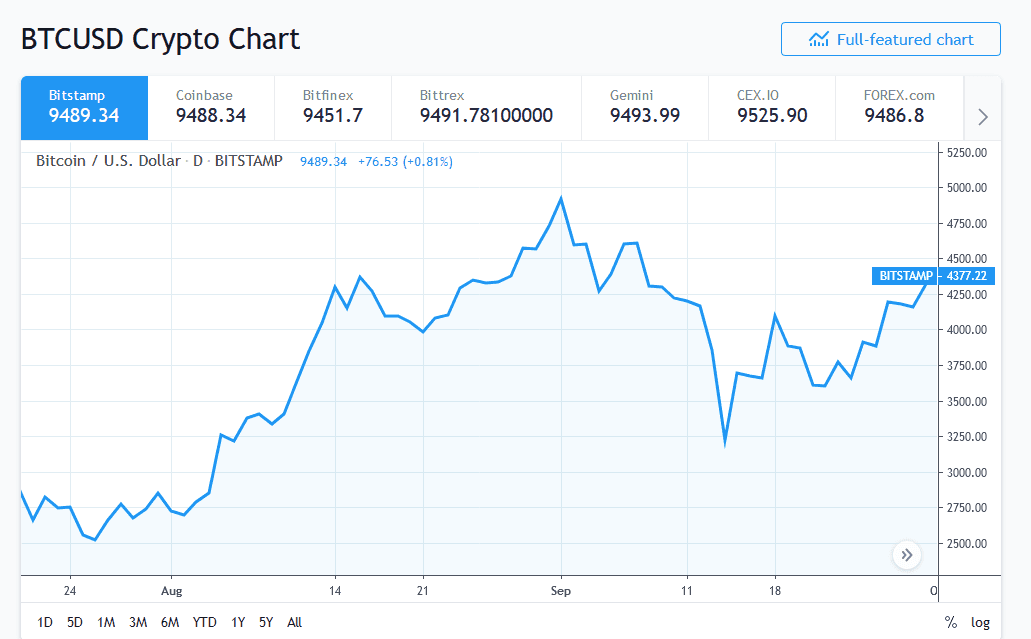Screen dimensions: 1031x639
Task: Set chart range to 5D
Action: [x=75, y=622]
